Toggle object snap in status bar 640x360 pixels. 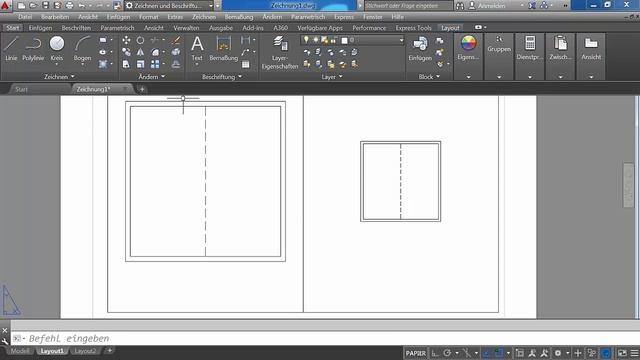pyautogui.click(x=498, y=353)
